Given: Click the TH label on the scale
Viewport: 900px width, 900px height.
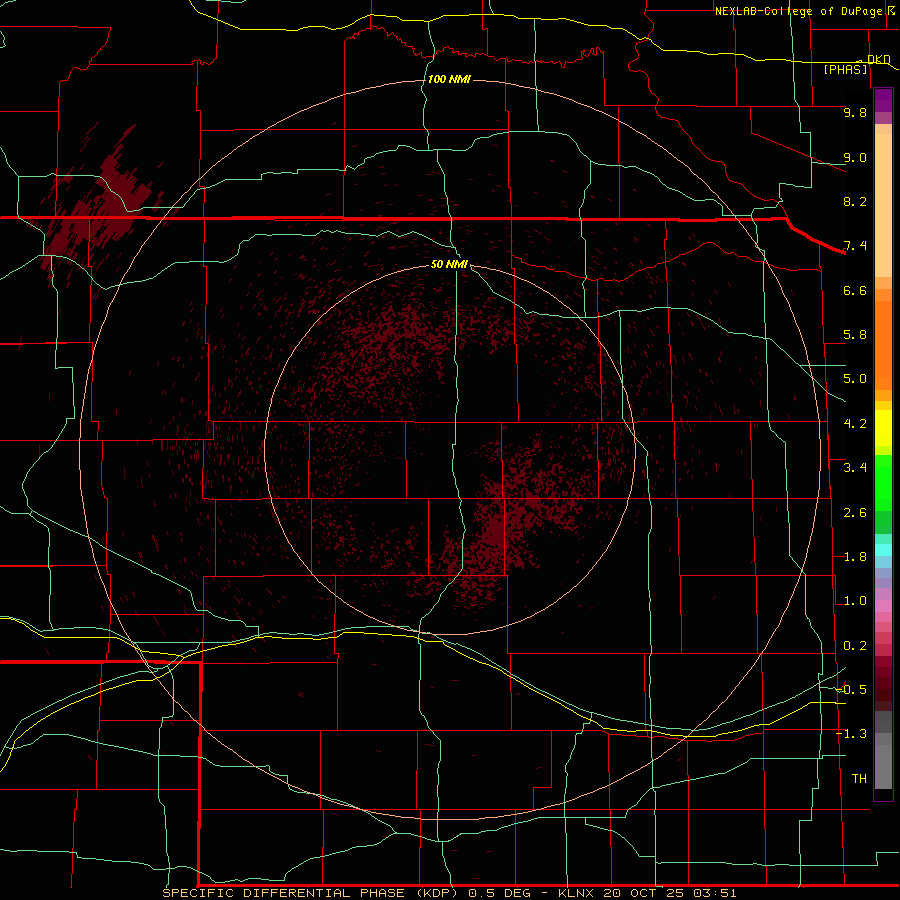Looking at the screenshot, I should (859, 779).
